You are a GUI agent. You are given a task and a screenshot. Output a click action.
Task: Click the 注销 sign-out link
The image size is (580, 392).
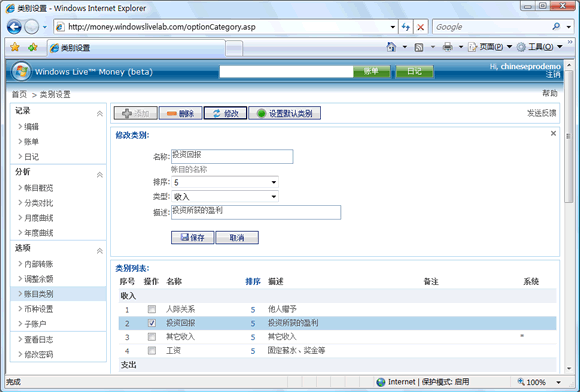553,75
